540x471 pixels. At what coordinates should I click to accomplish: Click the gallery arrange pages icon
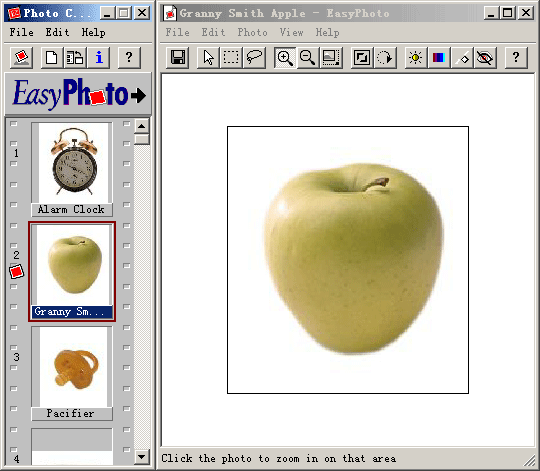click(x=75, y=57)
